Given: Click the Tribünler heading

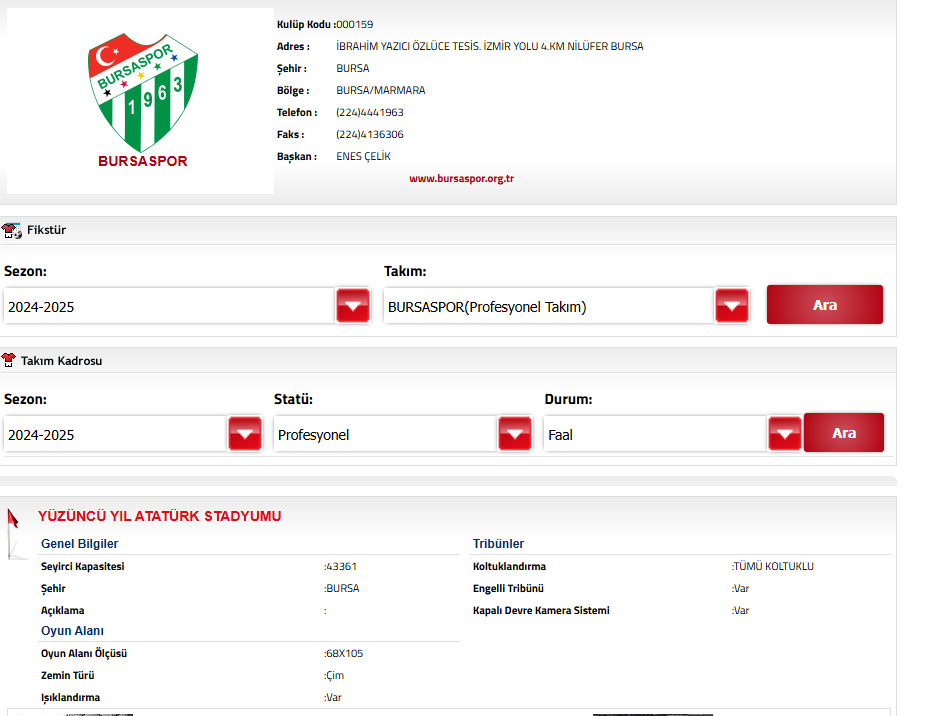Looking at the screenshot, I should point(498,544).
